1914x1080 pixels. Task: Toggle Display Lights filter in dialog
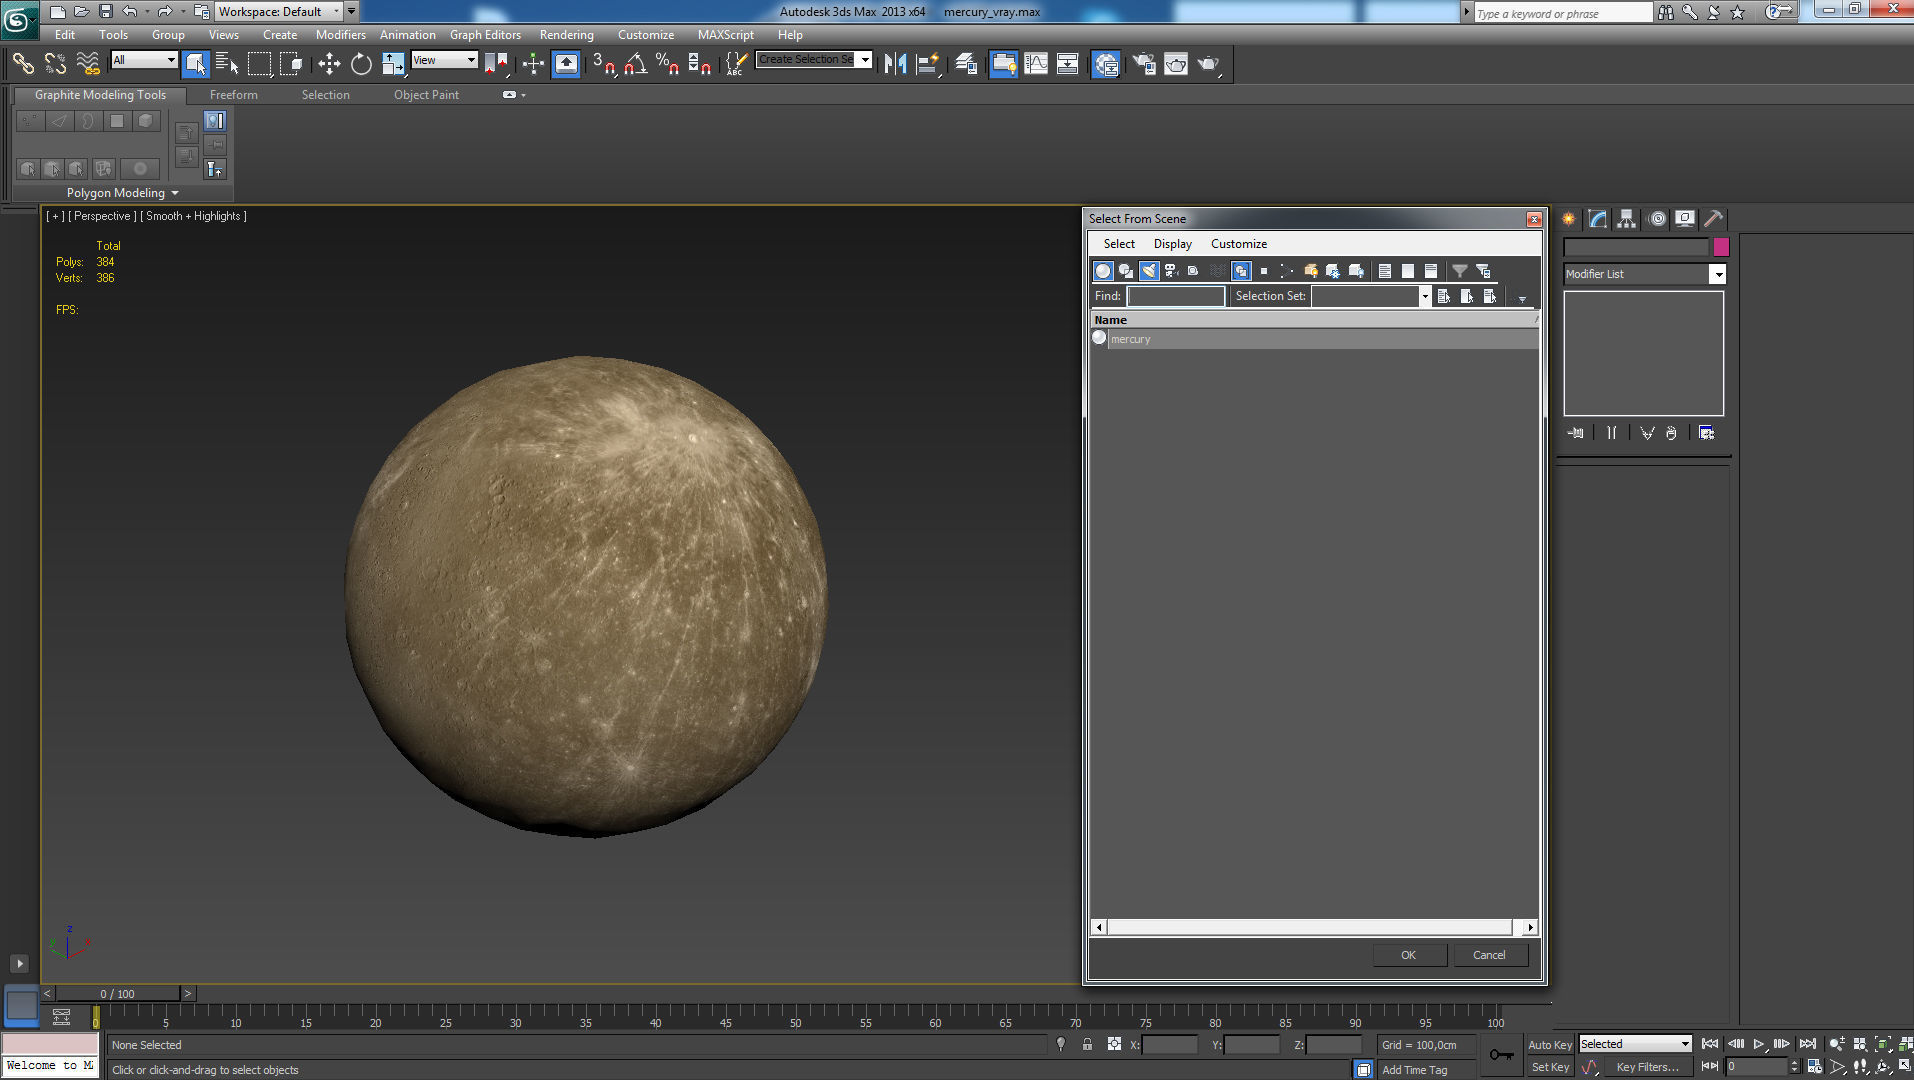pyautogui.click(x=1149, y=271)
